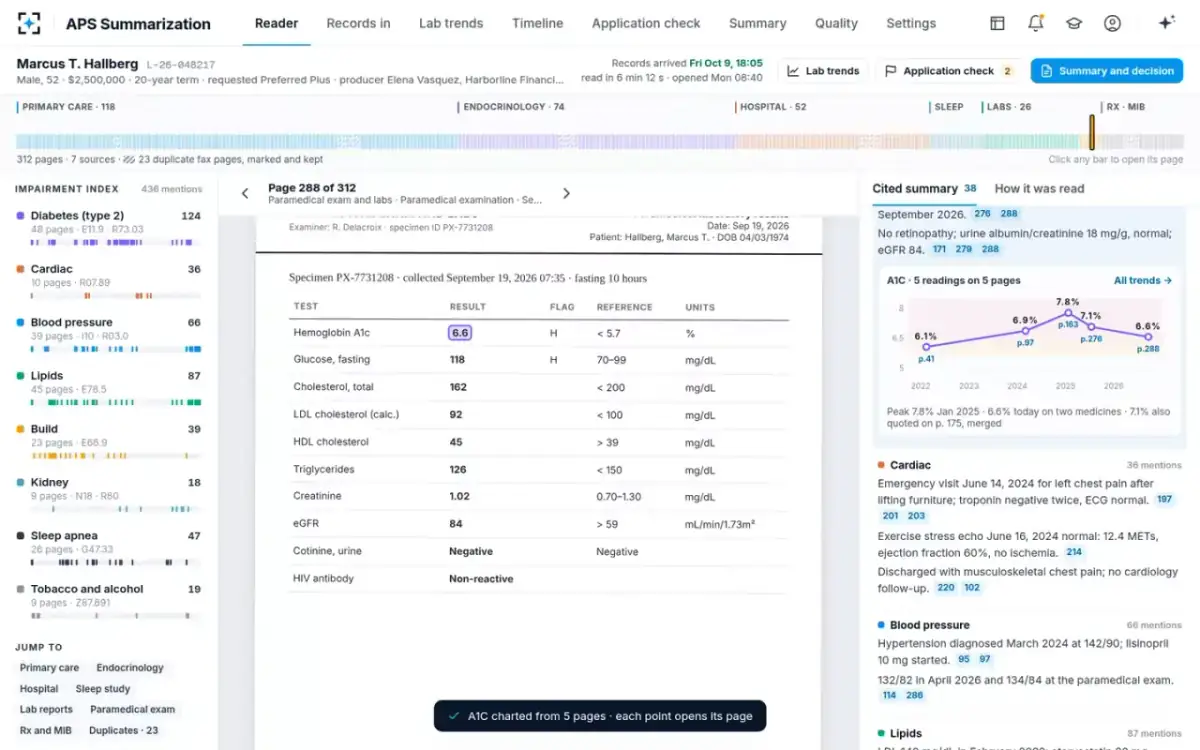Image resolution: width=1200 pixels, height=750 pixels.
Task: Open the Summary tab
Action: 757,23
